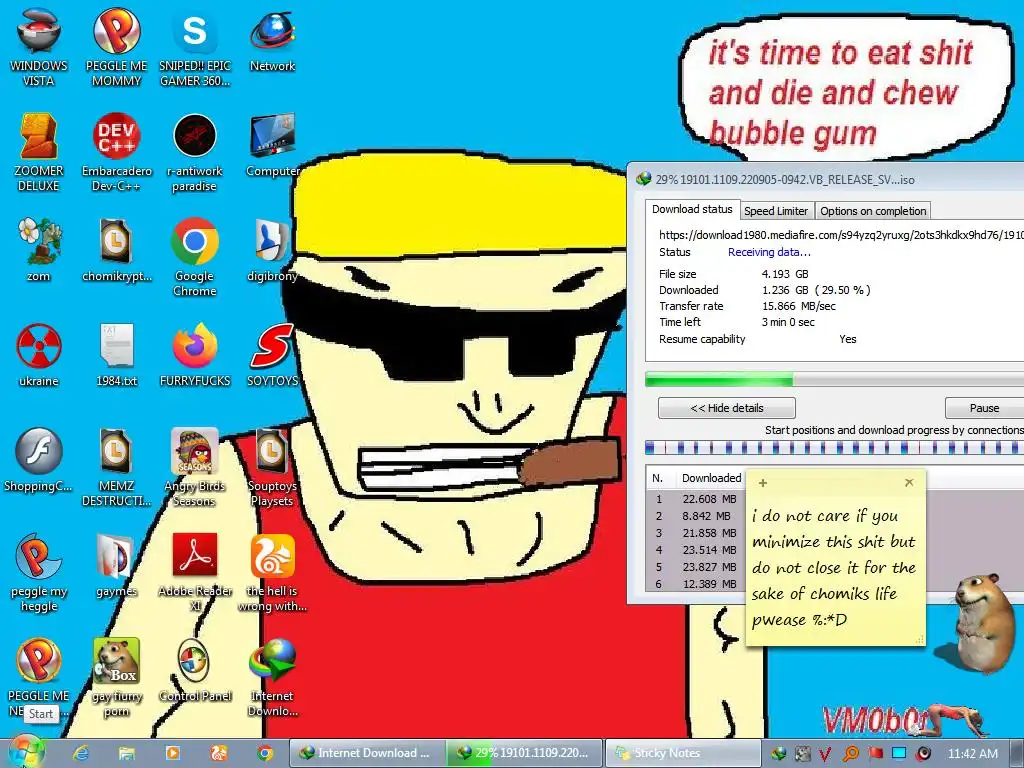Click the Windows Start orb
The width and height of the screenshot is (1024, 768).
(x=26, y=752)
